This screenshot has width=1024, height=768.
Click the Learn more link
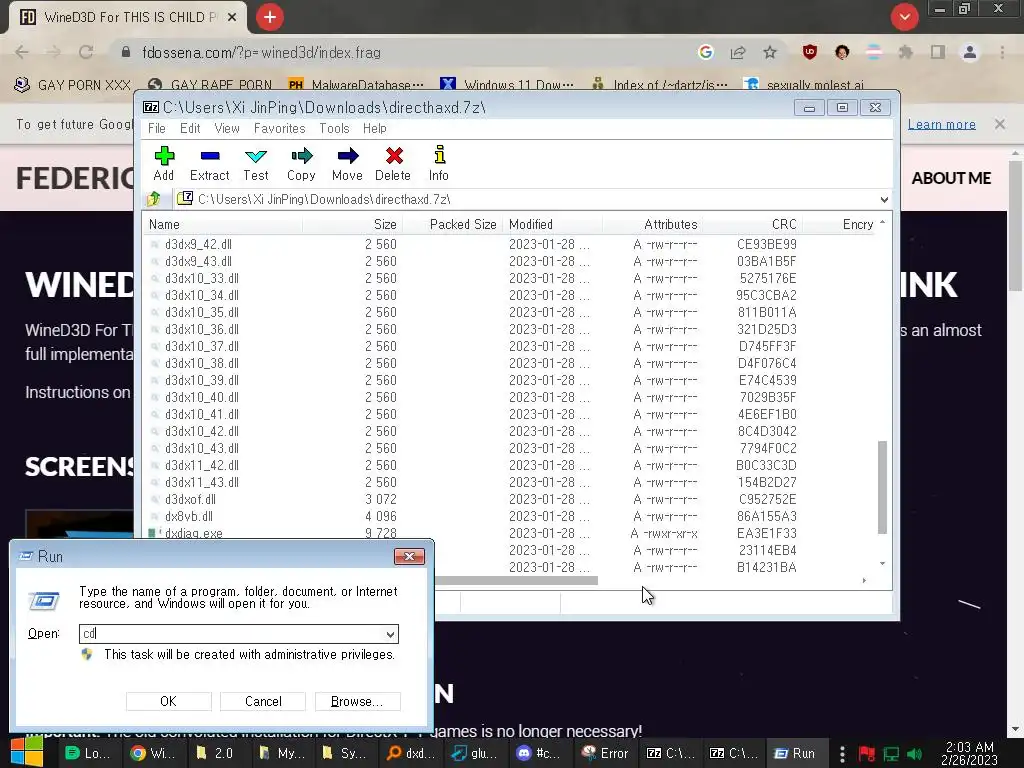942,124
